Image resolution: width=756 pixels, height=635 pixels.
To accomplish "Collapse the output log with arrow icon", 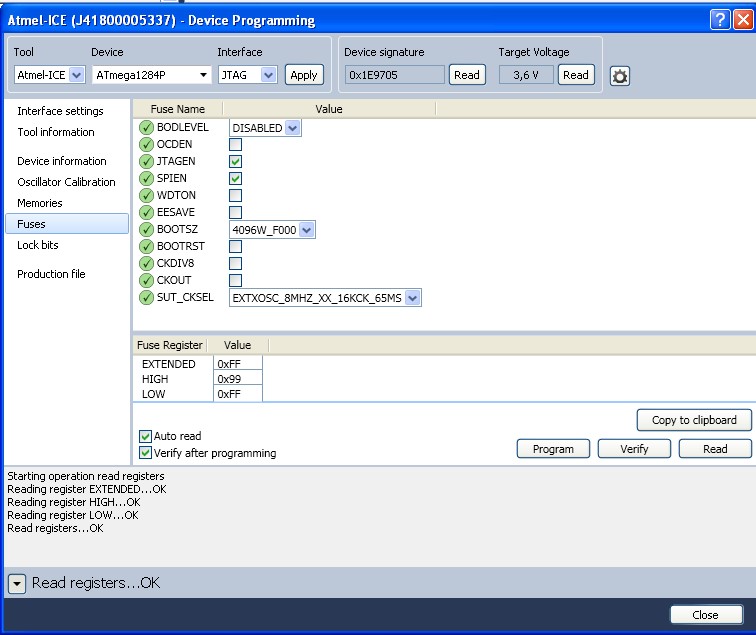I will click(x=17, y=584).
